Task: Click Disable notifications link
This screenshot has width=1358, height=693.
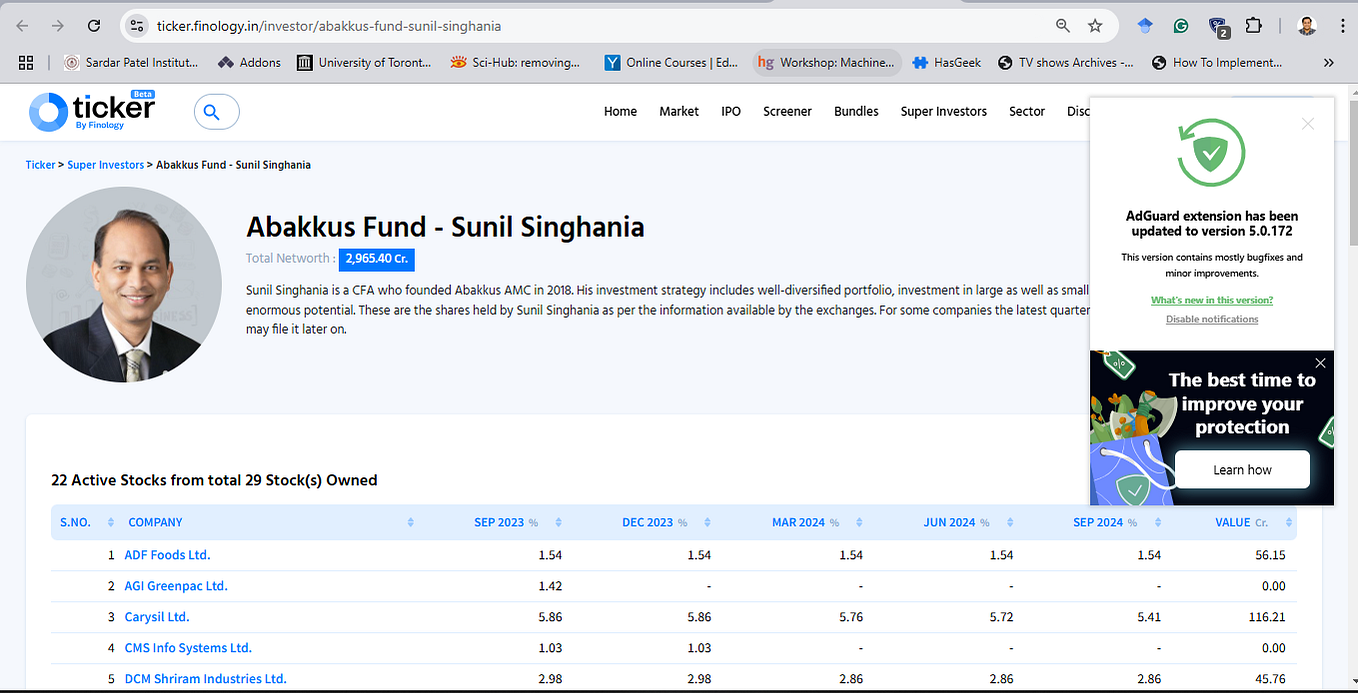Action: pyautogui.click(x=1211, y=319)
